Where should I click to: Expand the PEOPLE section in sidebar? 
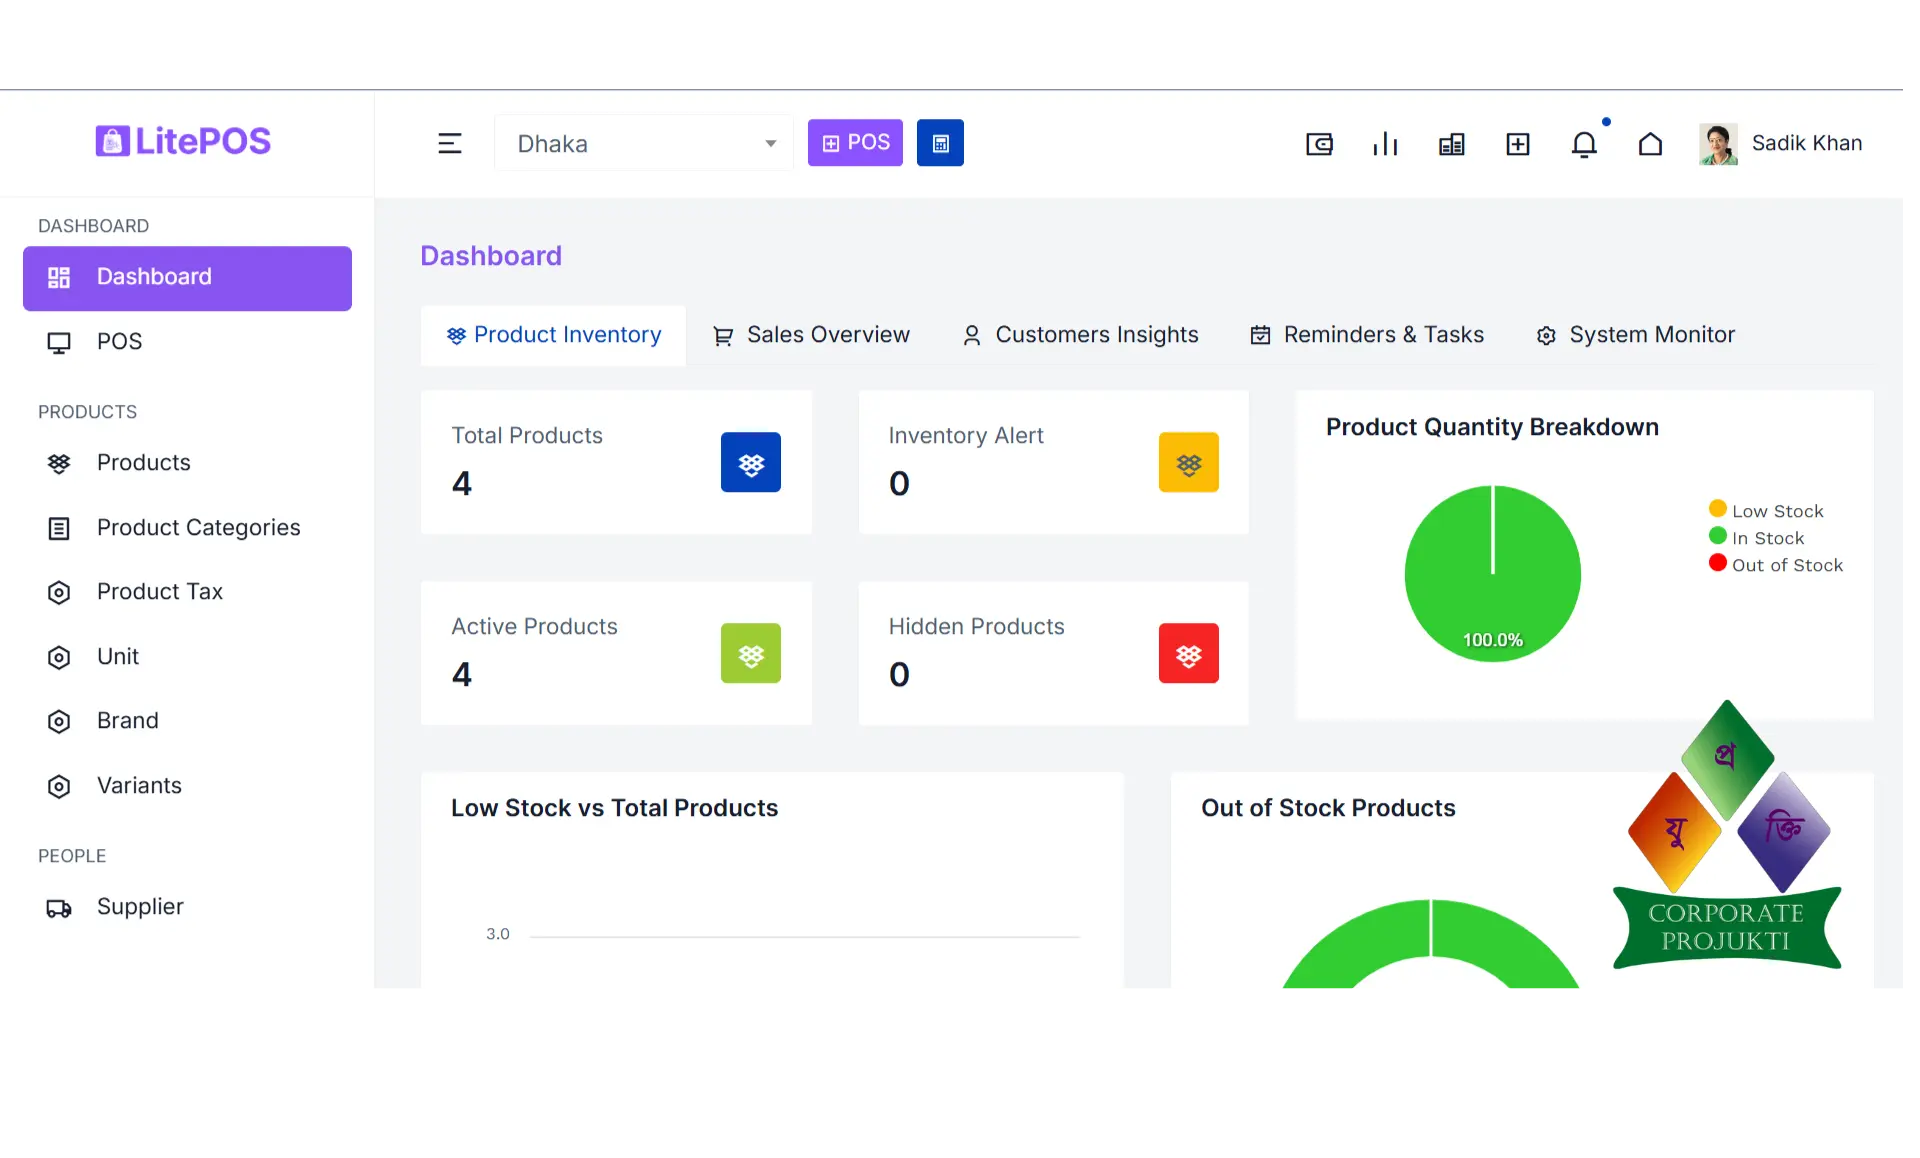coord(72,855)
